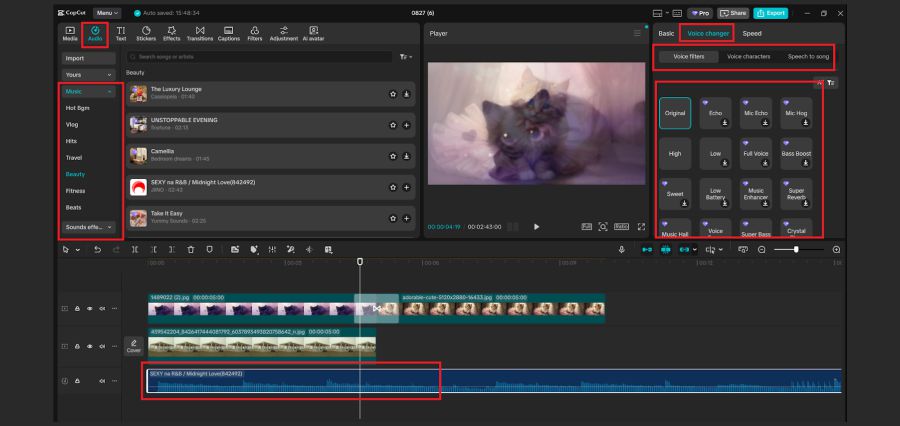Lock the audio track
Screen dimensions: 900x426
pyautogui.click(x=78, y=381)
